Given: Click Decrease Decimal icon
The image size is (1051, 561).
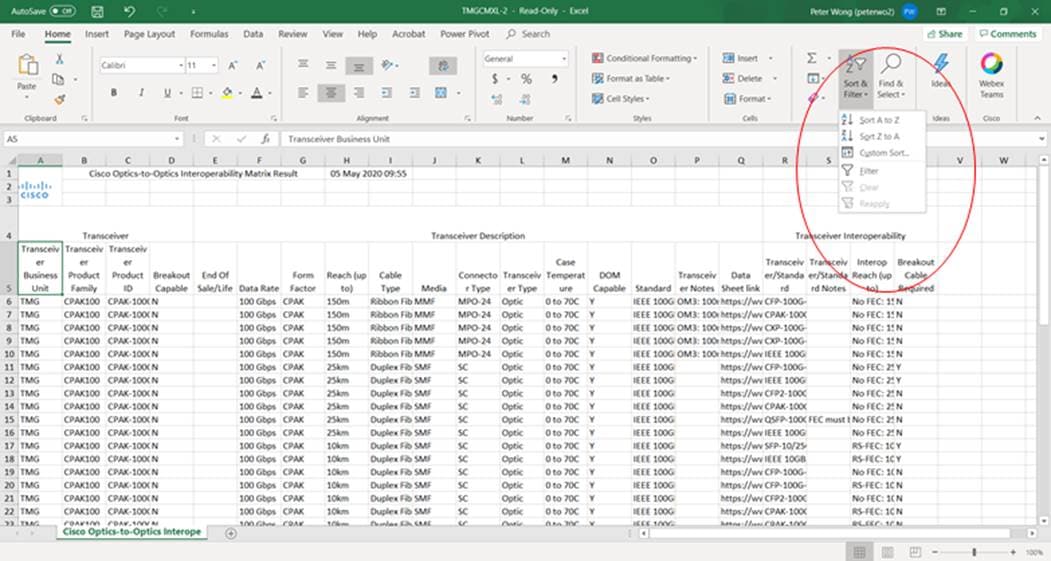Looking at the screenshot, I should pyautogui.click(x=525, y=99).
